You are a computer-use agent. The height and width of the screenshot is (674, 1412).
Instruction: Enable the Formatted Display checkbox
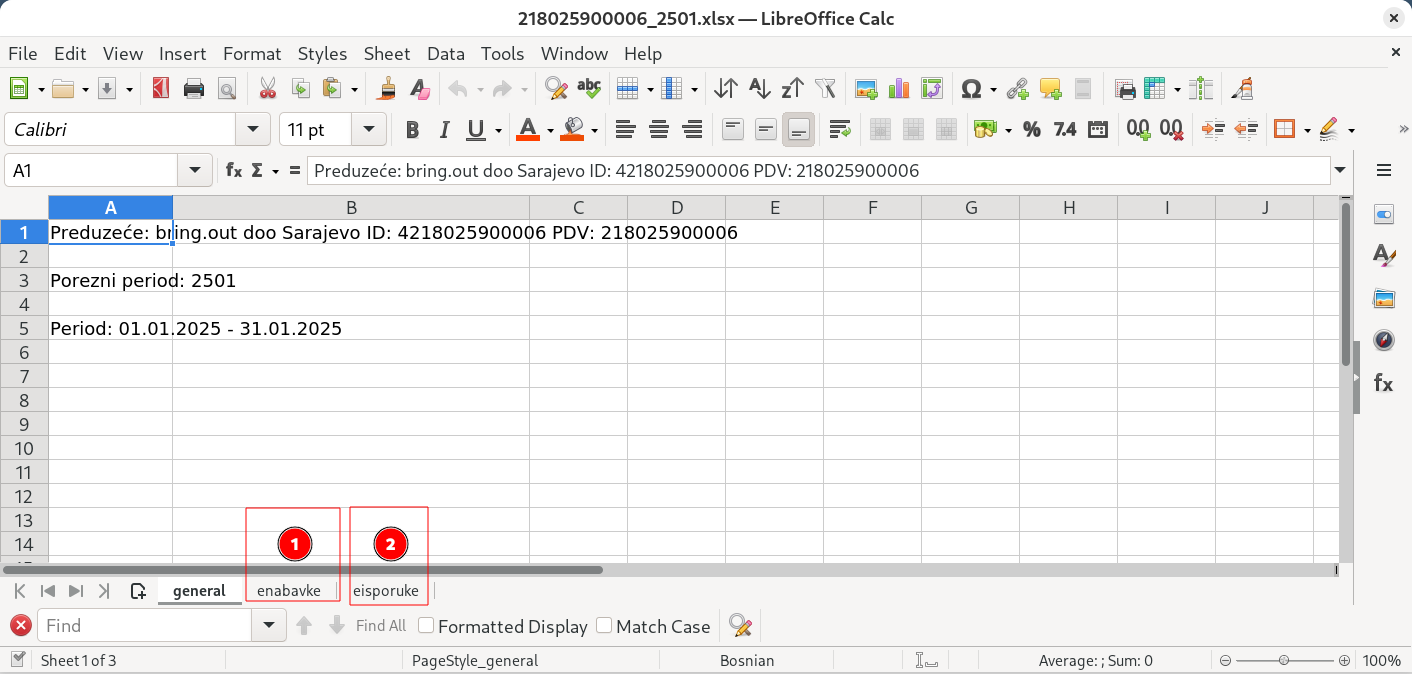pos(426,626)
